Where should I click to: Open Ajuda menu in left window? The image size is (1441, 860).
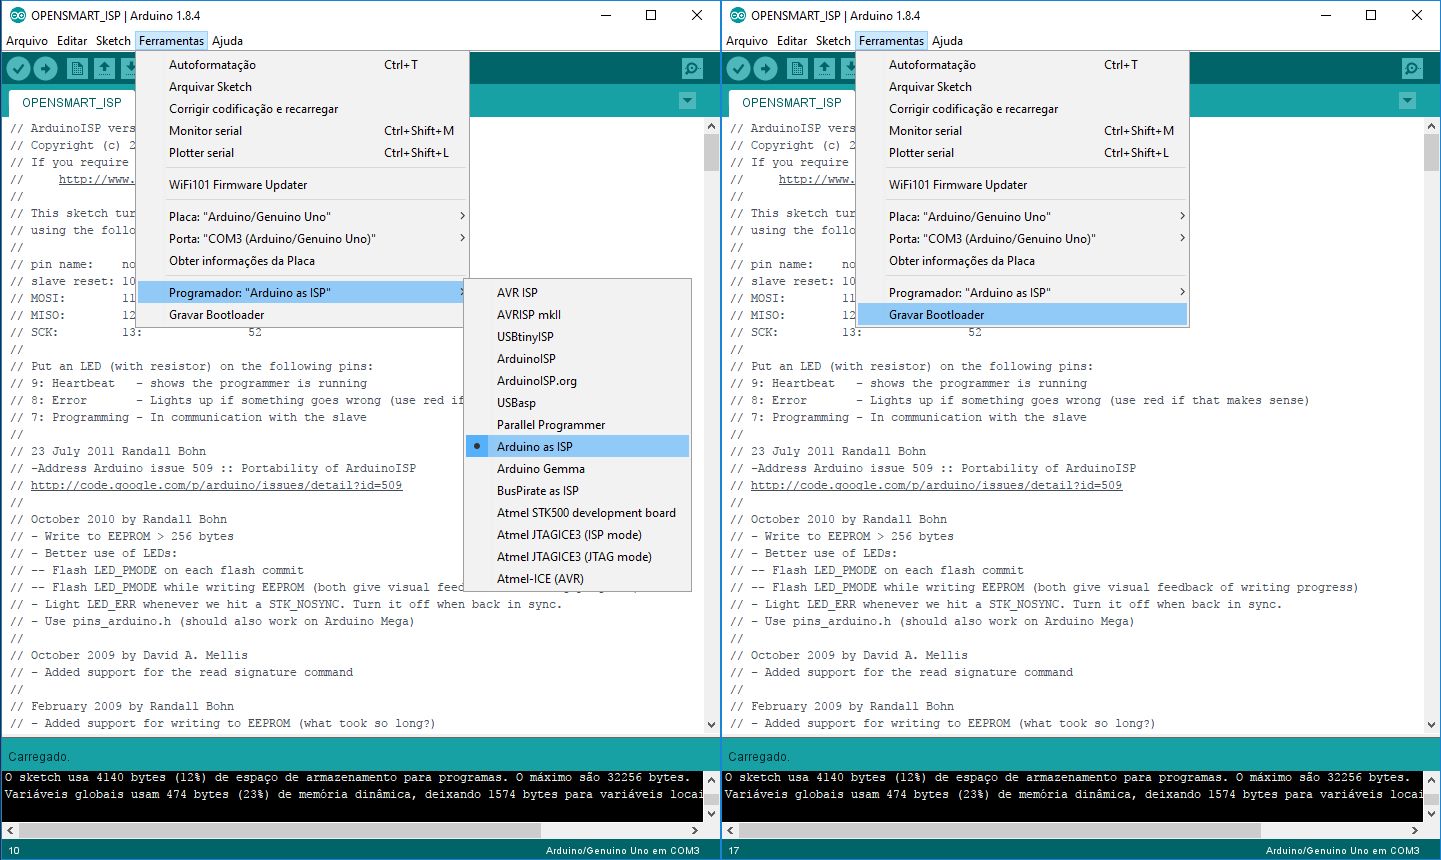tap(227, 41)
